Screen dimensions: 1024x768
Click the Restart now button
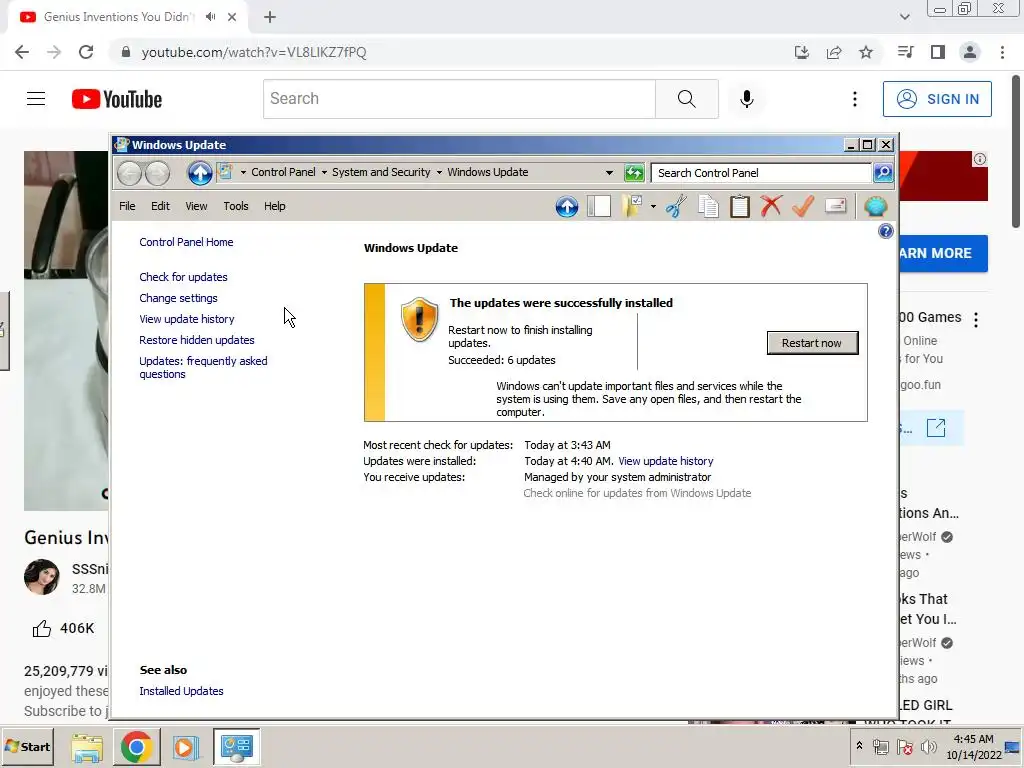tap(812, 343)
